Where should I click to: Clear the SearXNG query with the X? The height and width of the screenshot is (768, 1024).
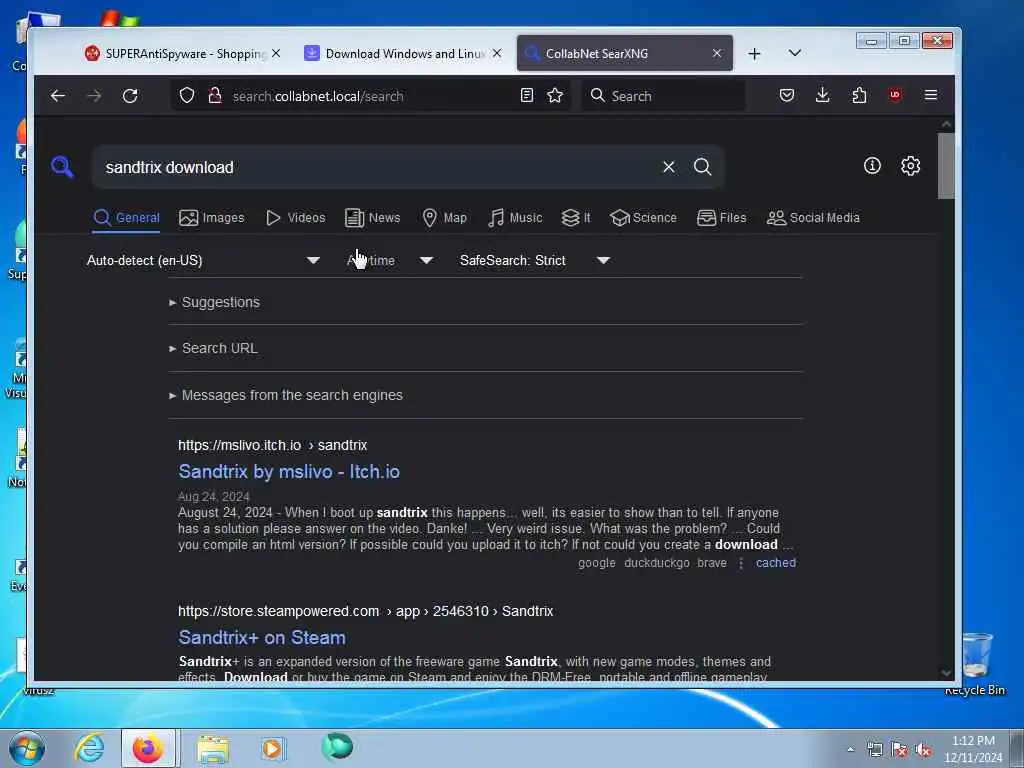point(669,167)
